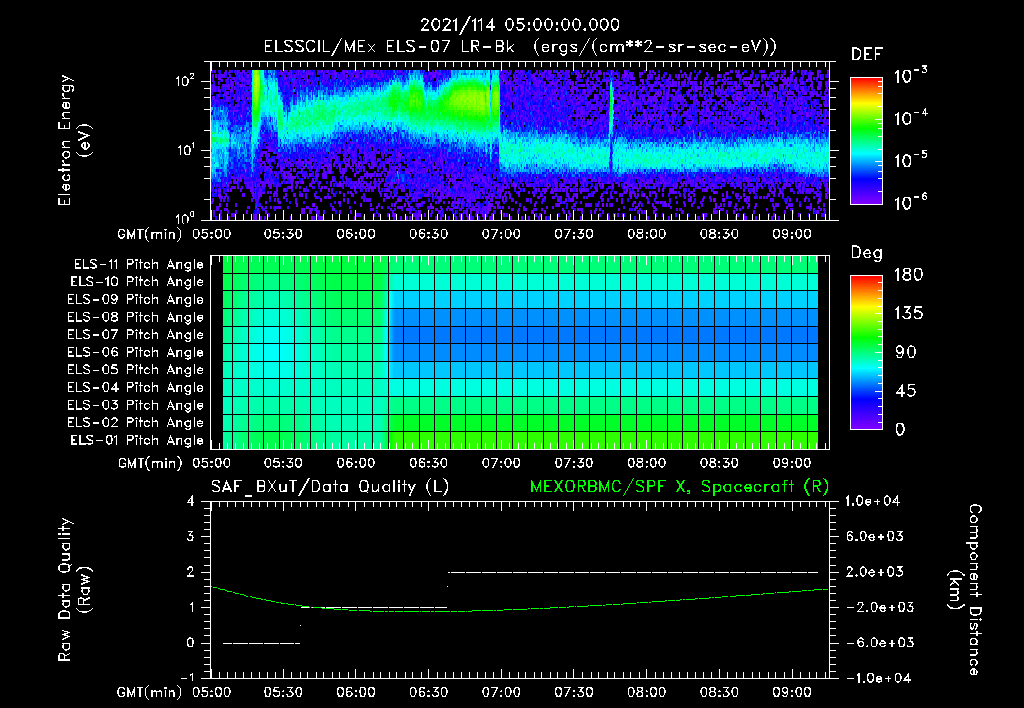Click the 08:00 tick label under data quality plot

click(x=647, y=693)
